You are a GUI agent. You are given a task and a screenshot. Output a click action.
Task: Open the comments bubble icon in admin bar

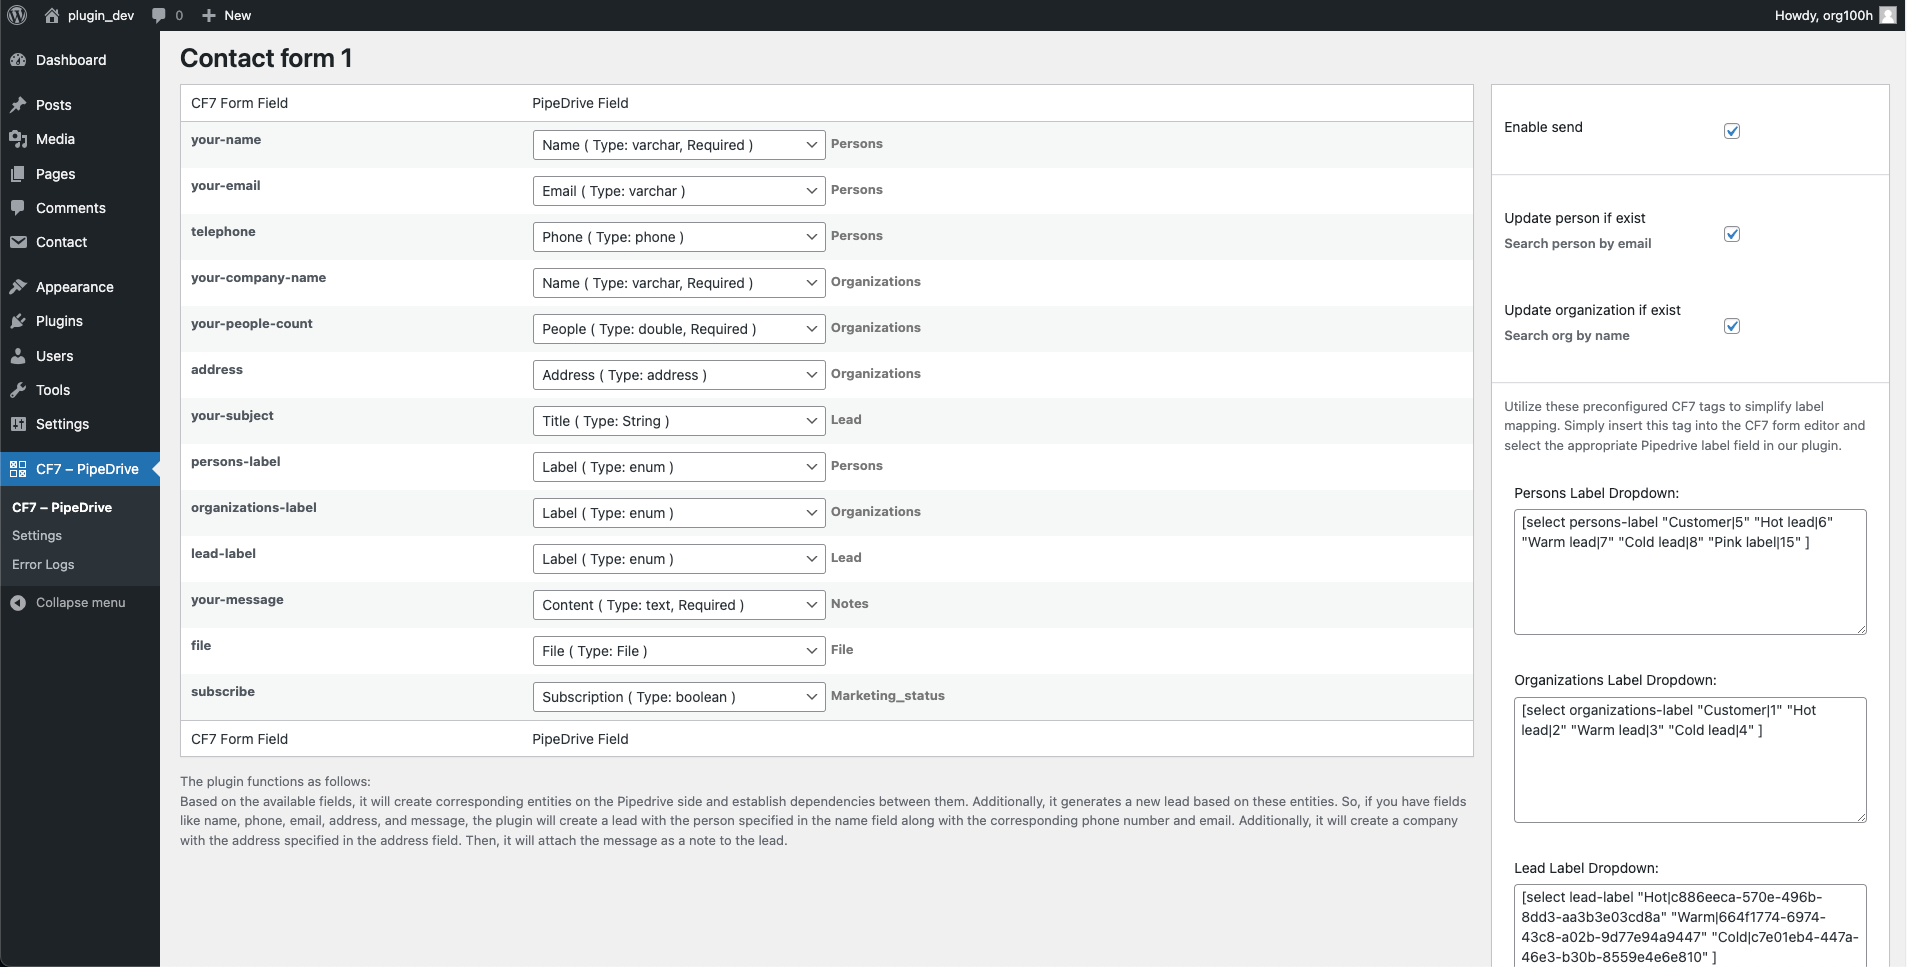(x=158, y=15)
